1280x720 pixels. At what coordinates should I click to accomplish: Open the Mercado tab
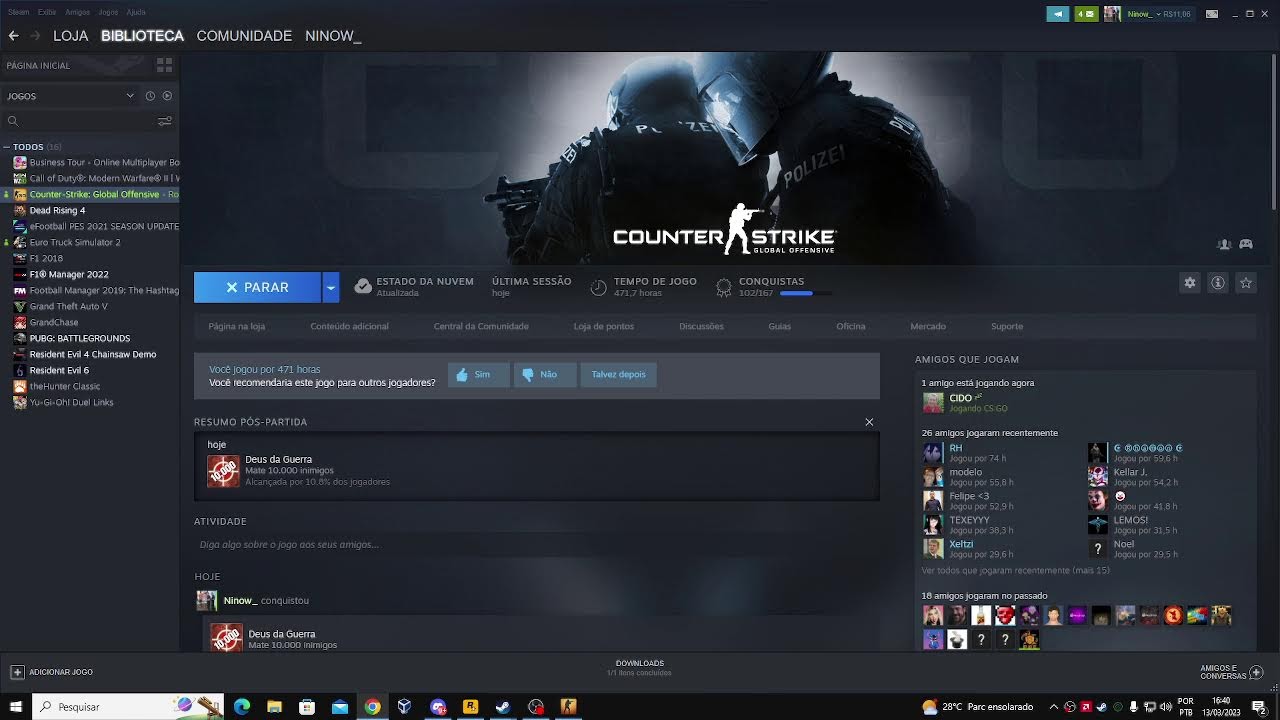coord(928,326)
